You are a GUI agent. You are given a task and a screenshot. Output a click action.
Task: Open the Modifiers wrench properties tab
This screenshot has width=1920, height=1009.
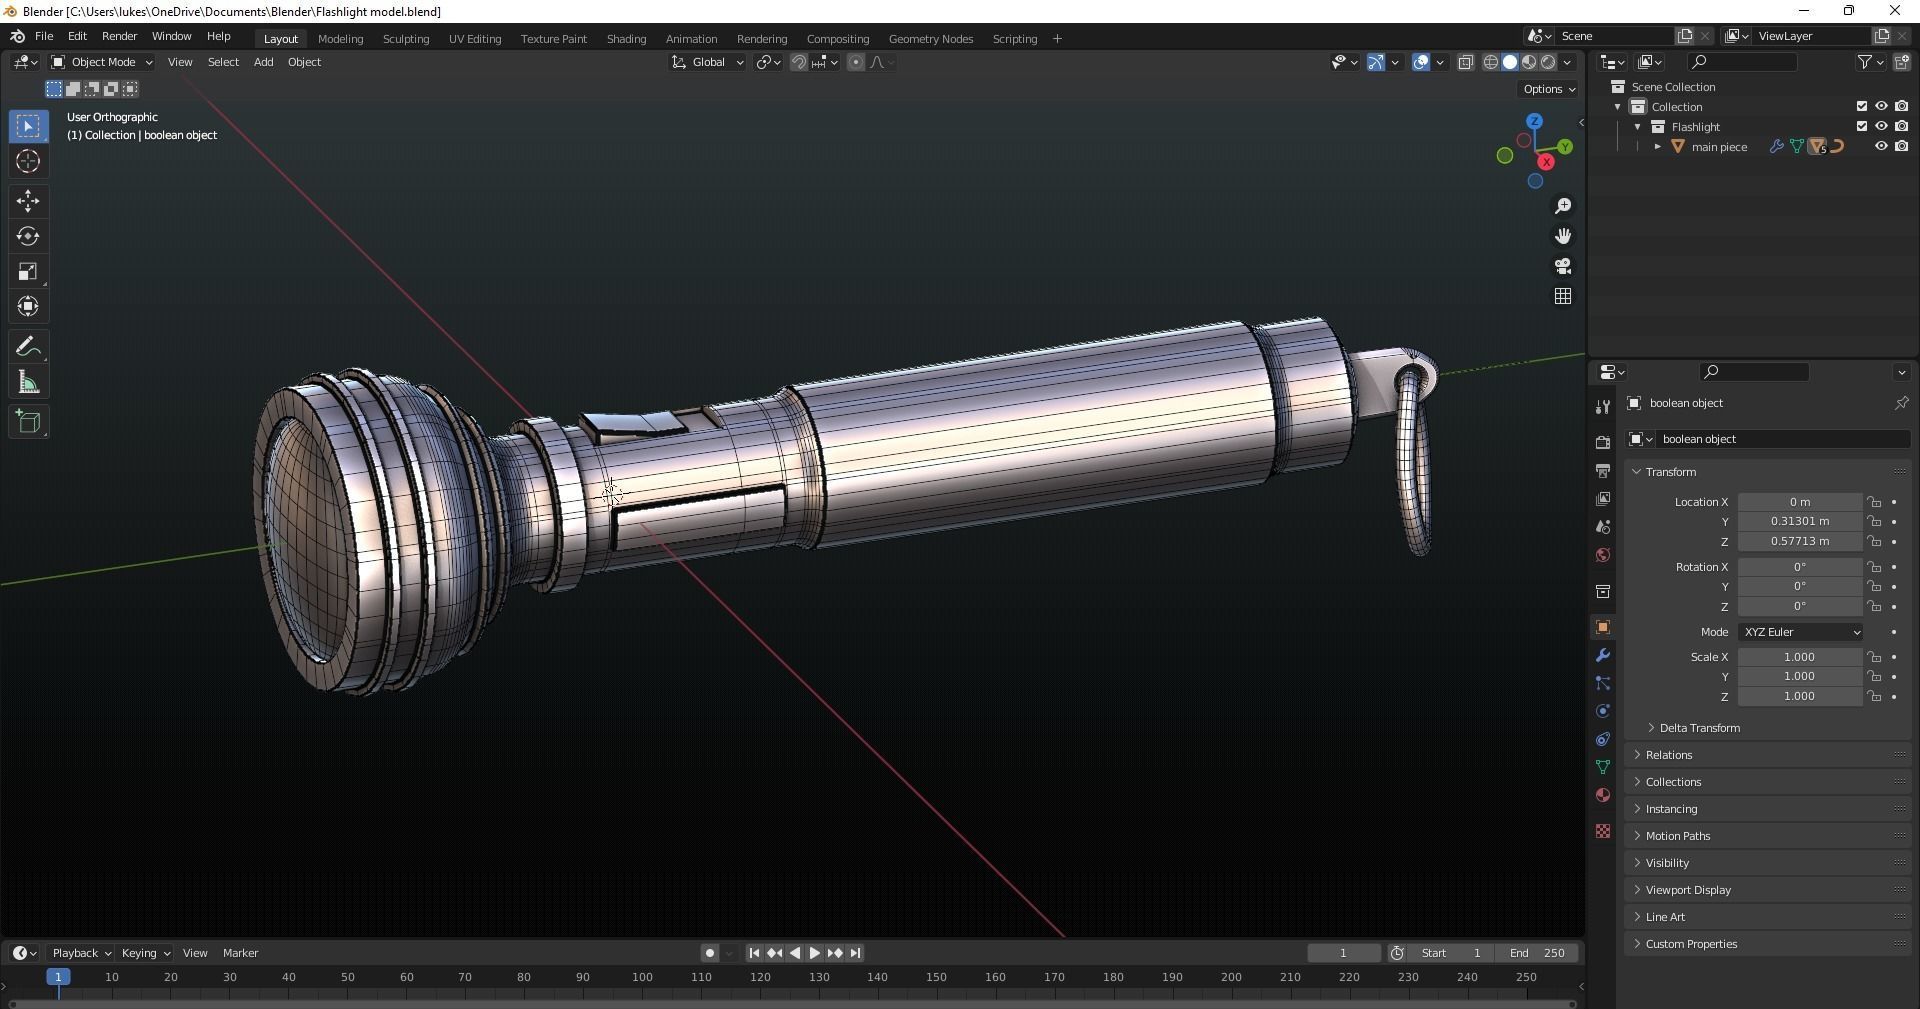pos(1603,655)
